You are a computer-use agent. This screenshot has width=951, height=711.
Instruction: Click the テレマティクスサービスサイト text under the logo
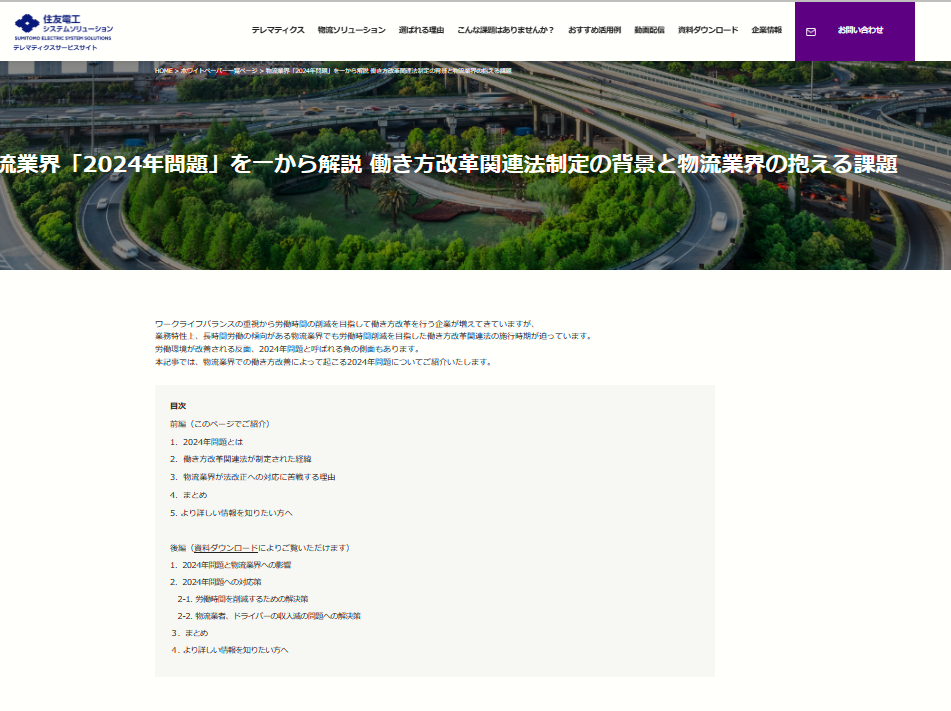tap(55, 48)
